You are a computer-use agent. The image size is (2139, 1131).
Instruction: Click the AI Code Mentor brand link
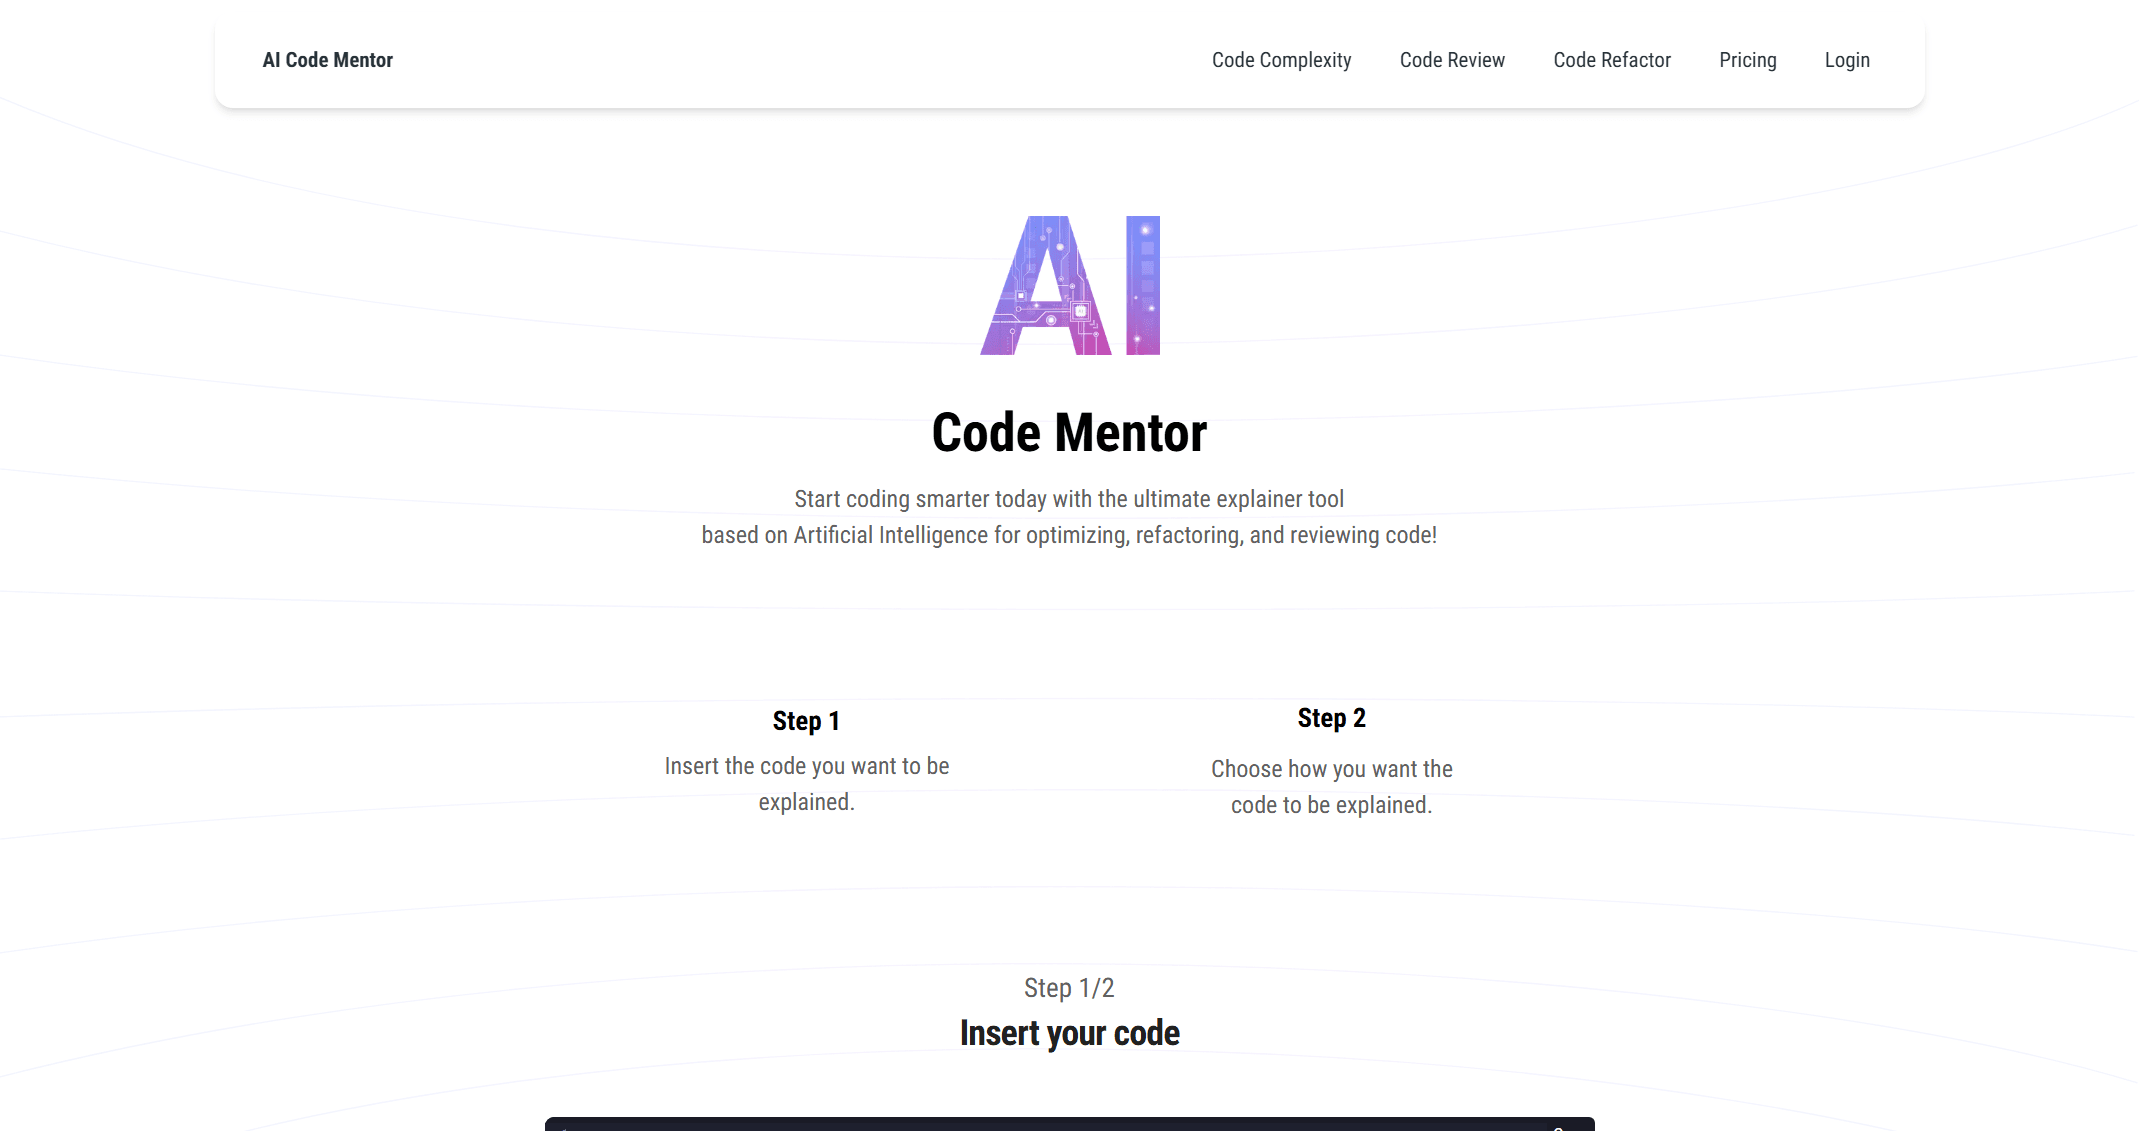[327, 60]
